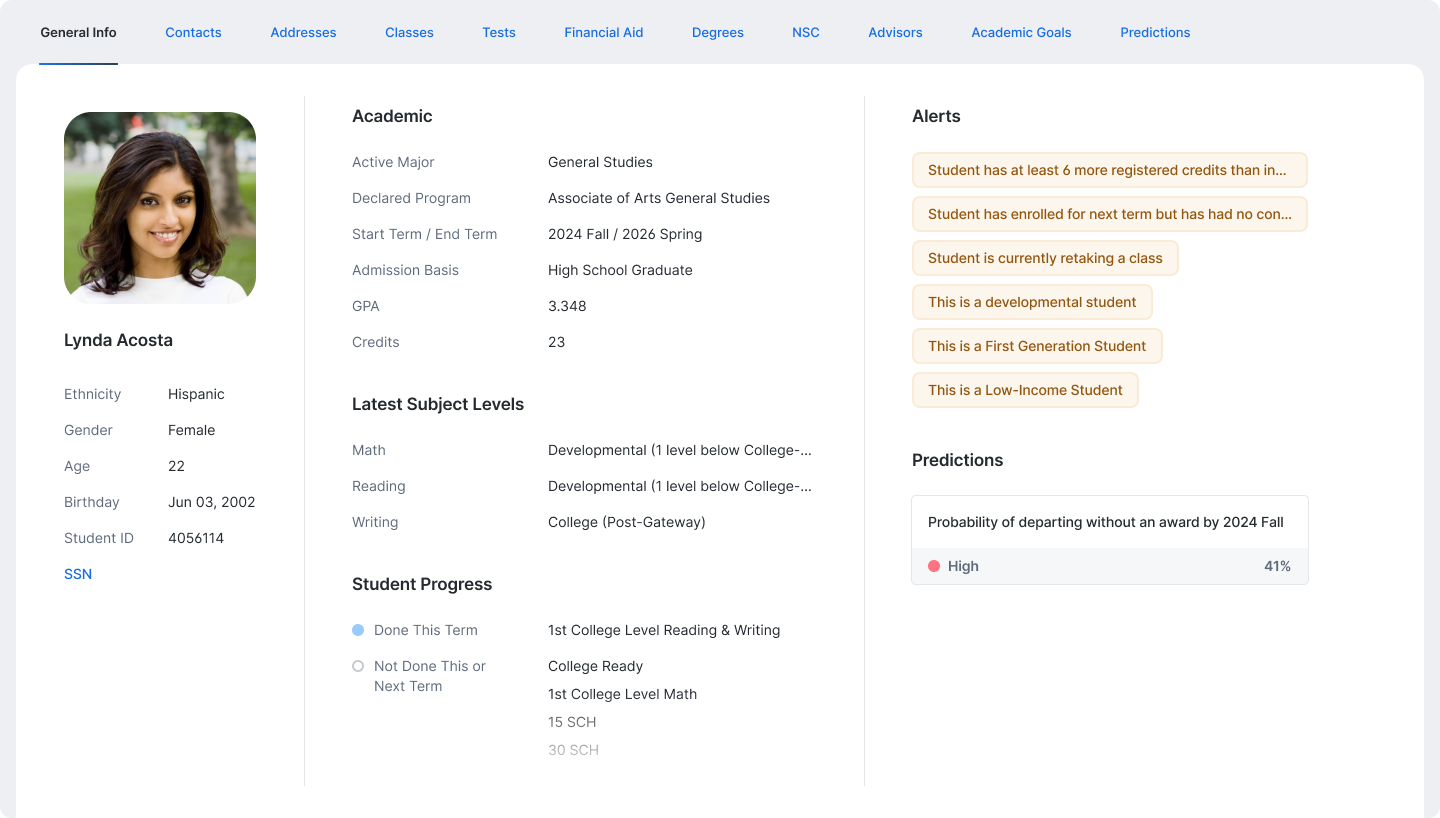Image resolution: width=1440 pixels, height=818 pixels.
Task: Click the hollow Not Done This Term circle
Action: pyautogui.click(x=358, y=666)
